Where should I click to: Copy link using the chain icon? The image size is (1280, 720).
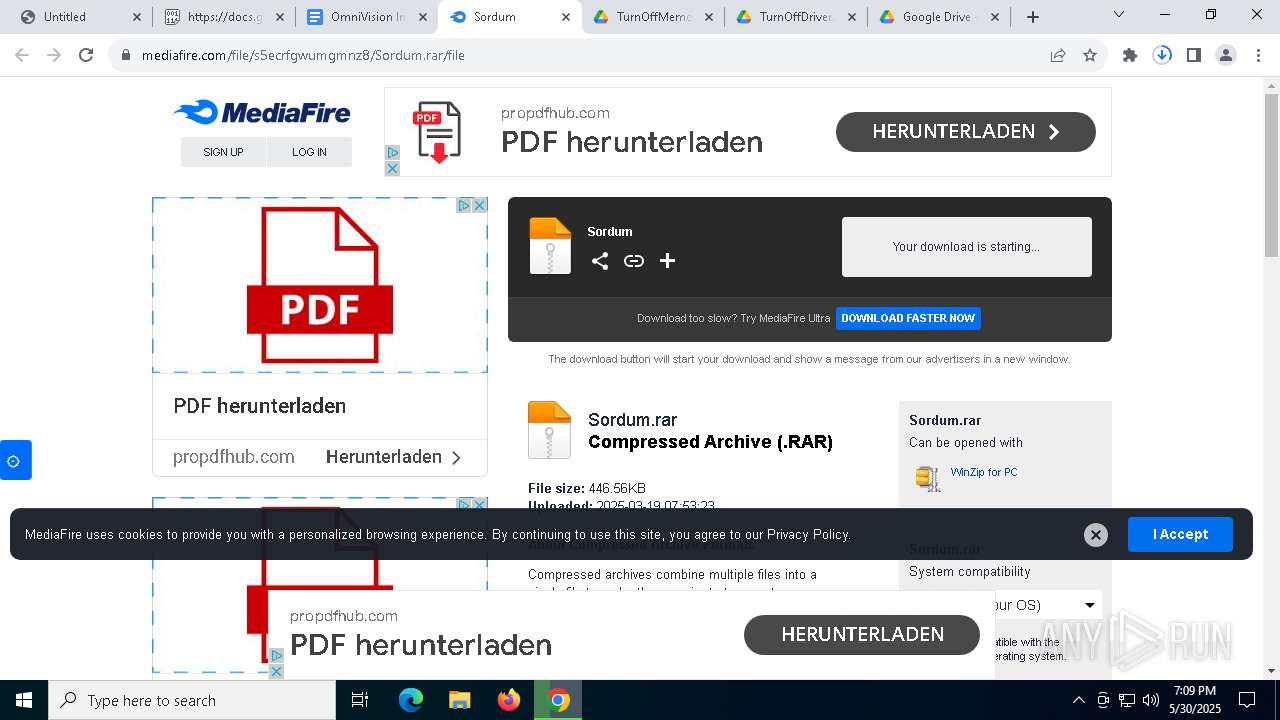[x=634, y=261]
